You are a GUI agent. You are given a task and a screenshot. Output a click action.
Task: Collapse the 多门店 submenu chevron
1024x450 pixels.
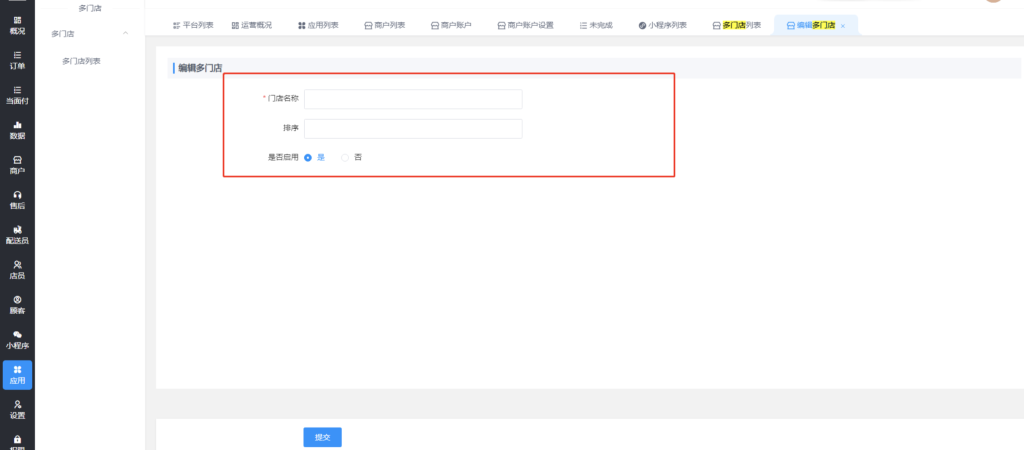125,34
